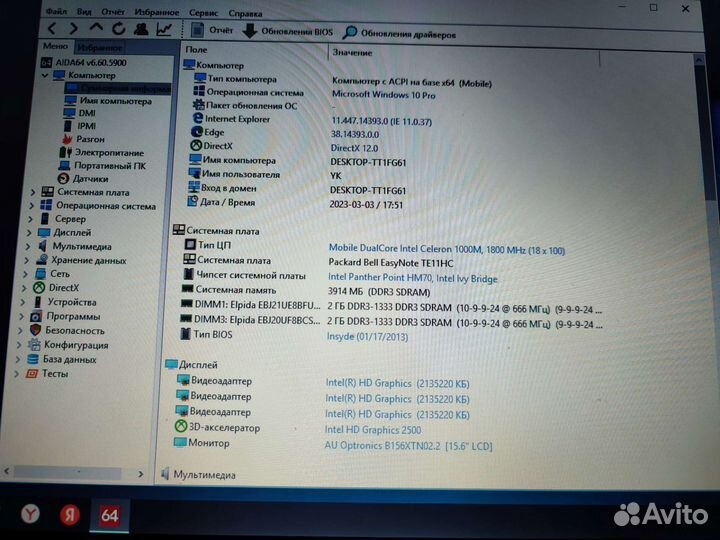Select AIDA64 v6.60.5900 root tree node
720x540 pixels.
[90, 62]
